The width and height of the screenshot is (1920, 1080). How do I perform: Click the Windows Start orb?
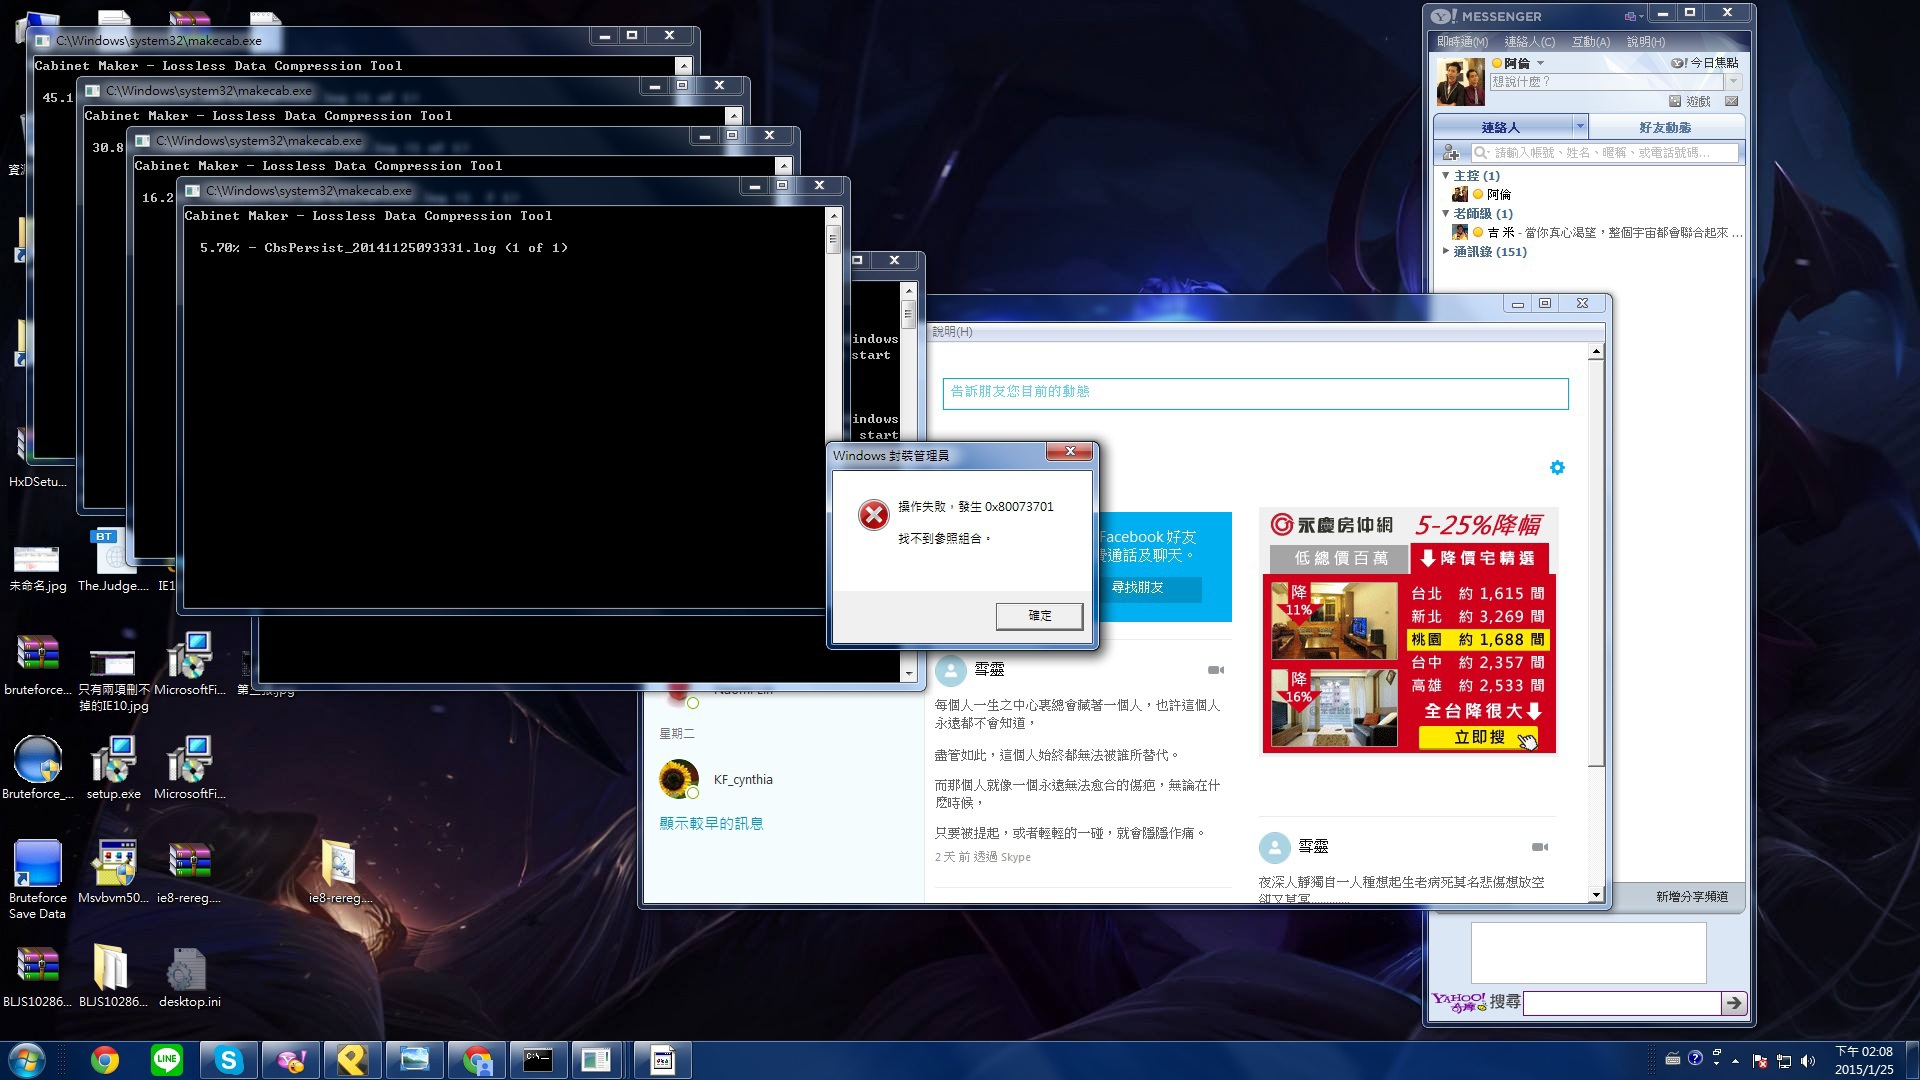[x=27, y=1060]
